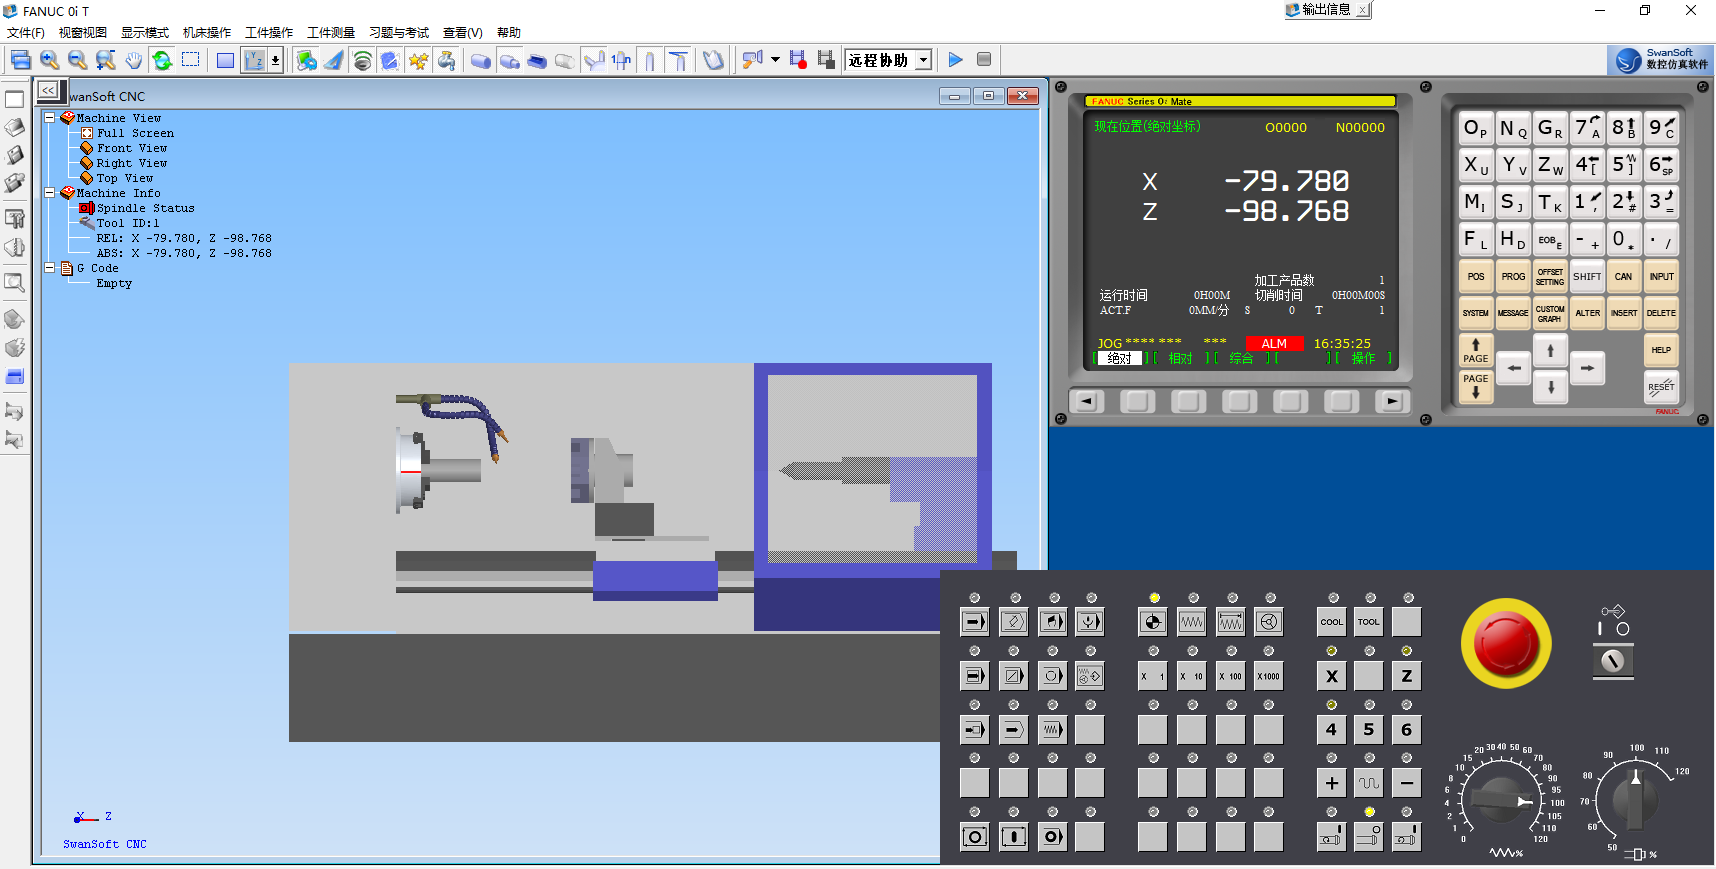Screen dimensions: 1716x869
Task: Toggle the program protect key switch
Action: click(x=1612, y=661)
